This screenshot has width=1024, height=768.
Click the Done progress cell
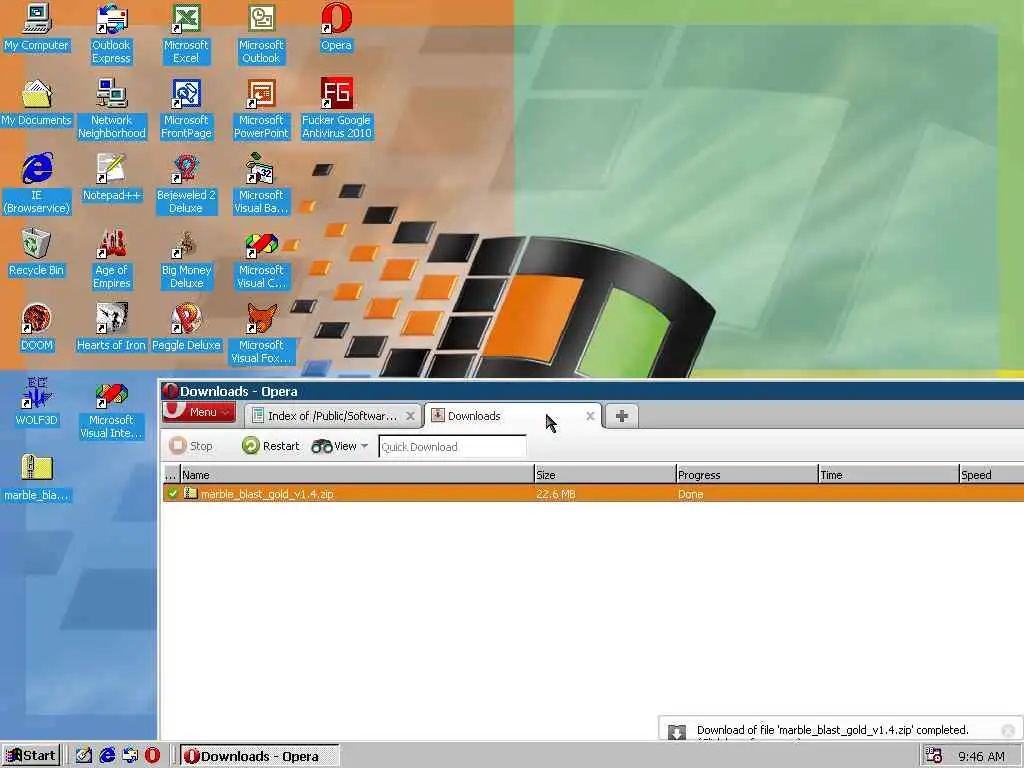(x=690, y=494)
